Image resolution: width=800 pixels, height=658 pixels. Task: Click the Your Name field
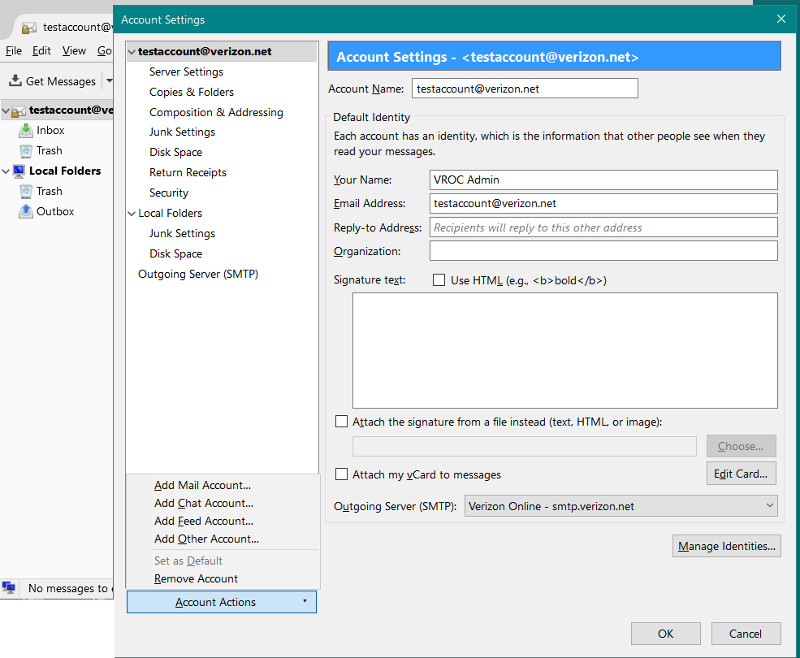pyautogui.click(x=604, y=180)
